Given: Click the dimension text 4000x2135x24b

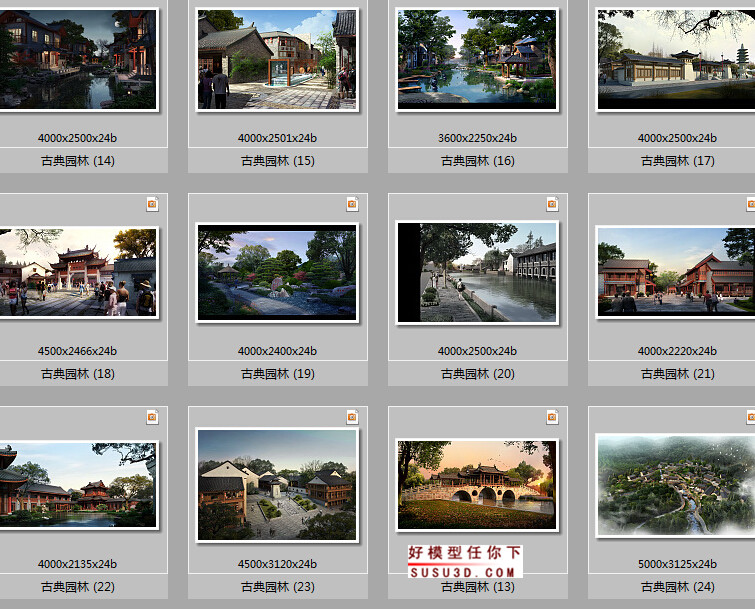Looking at the screenshot, I should point(77,564).
